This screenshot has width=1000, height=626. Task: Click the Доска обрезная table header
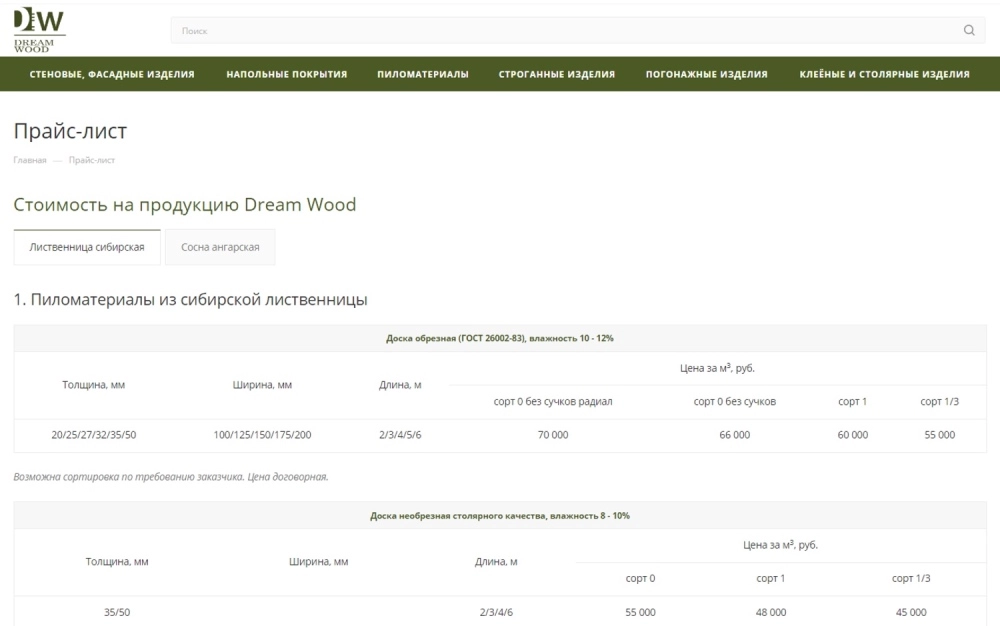pos(500,338)
